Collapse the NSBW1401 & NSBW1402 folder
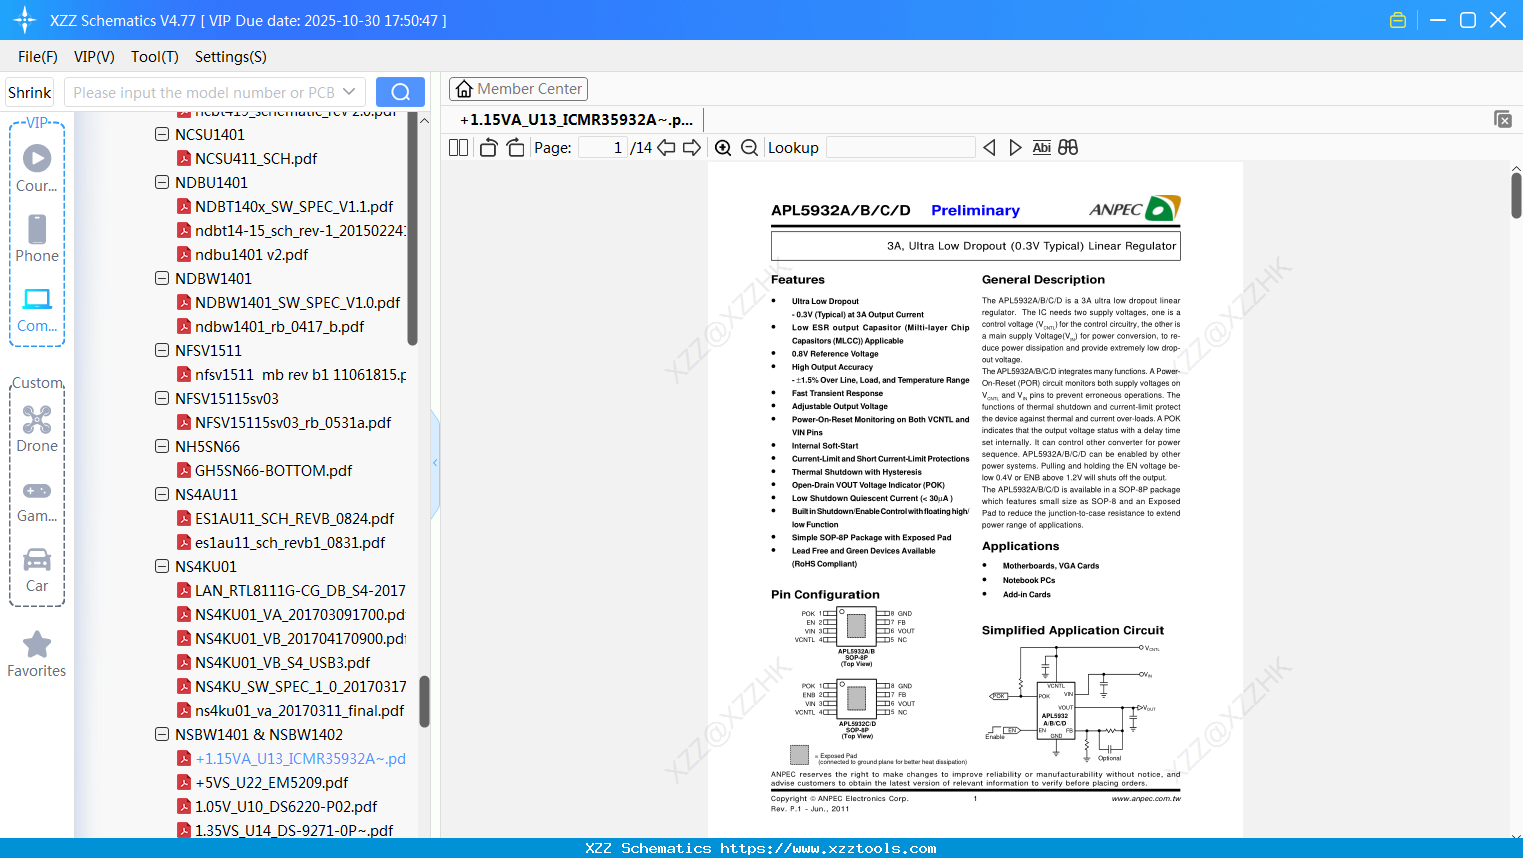 click(x=162, y=734)
